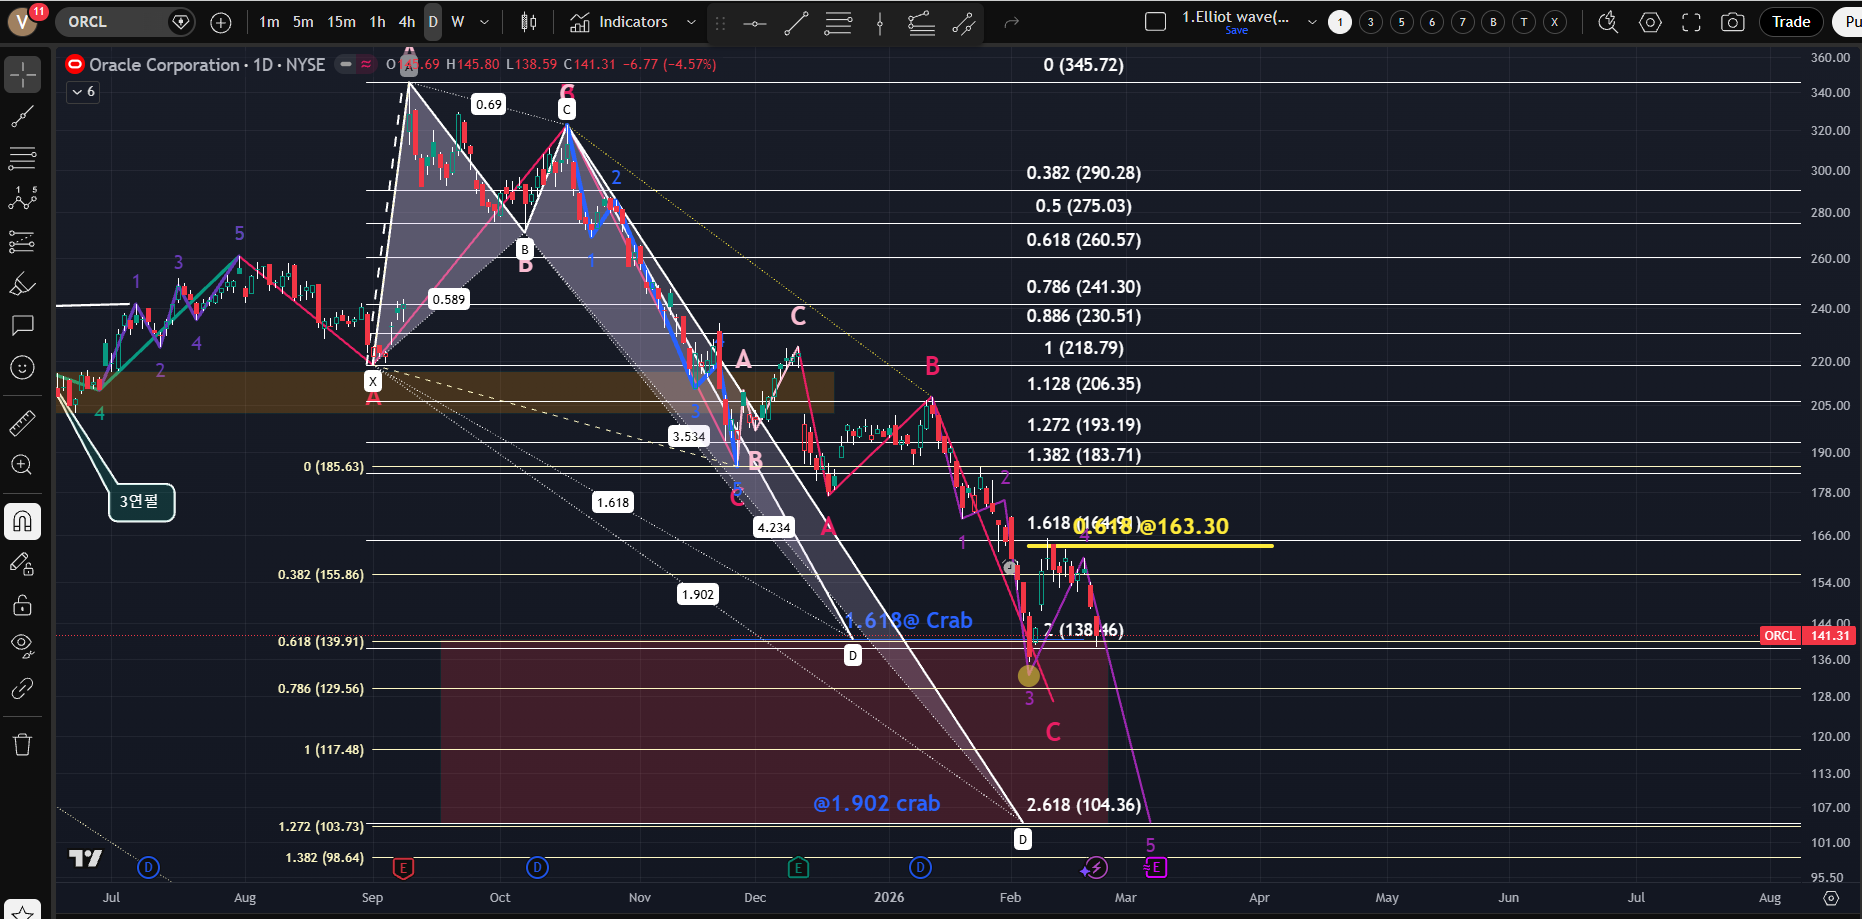Select the ruler measure tool
The width and height of the screenshot is (1862, 919).
coord(22,424)
